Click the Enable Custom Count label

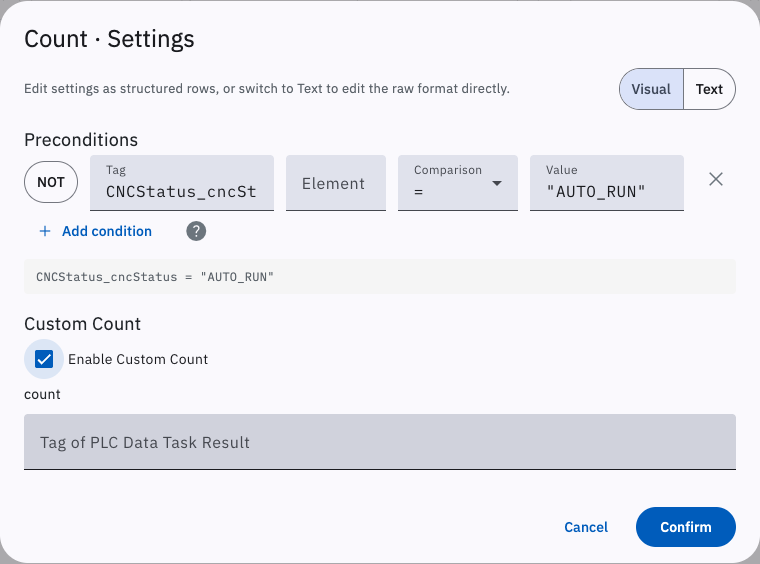(138, 359)
